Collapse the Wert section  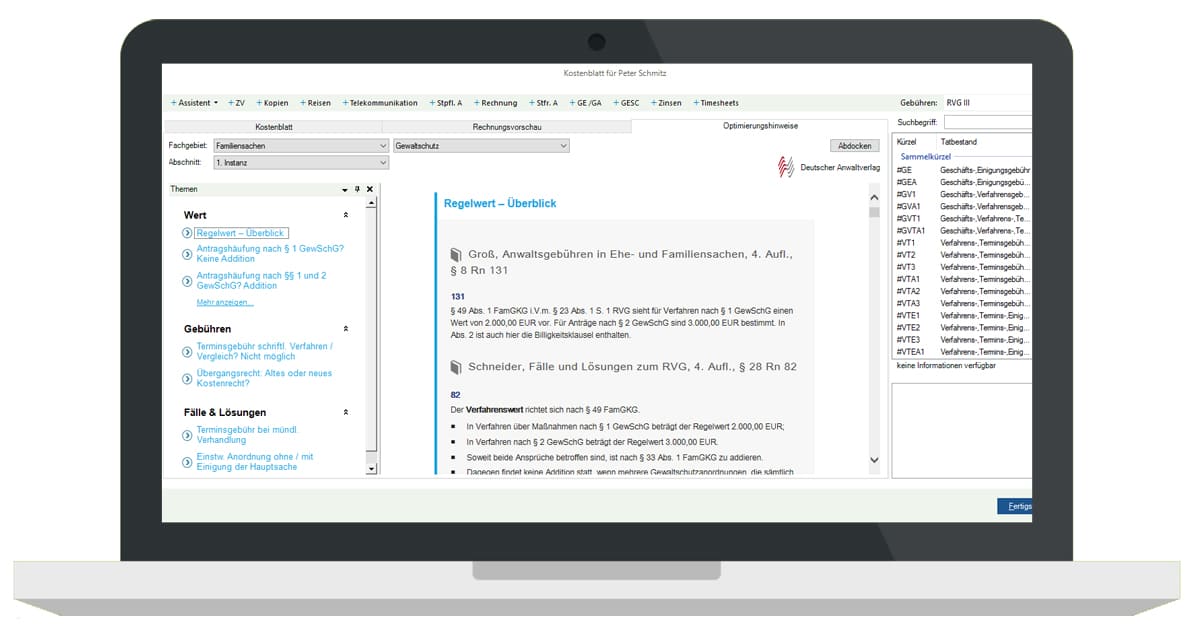(346, 215)
